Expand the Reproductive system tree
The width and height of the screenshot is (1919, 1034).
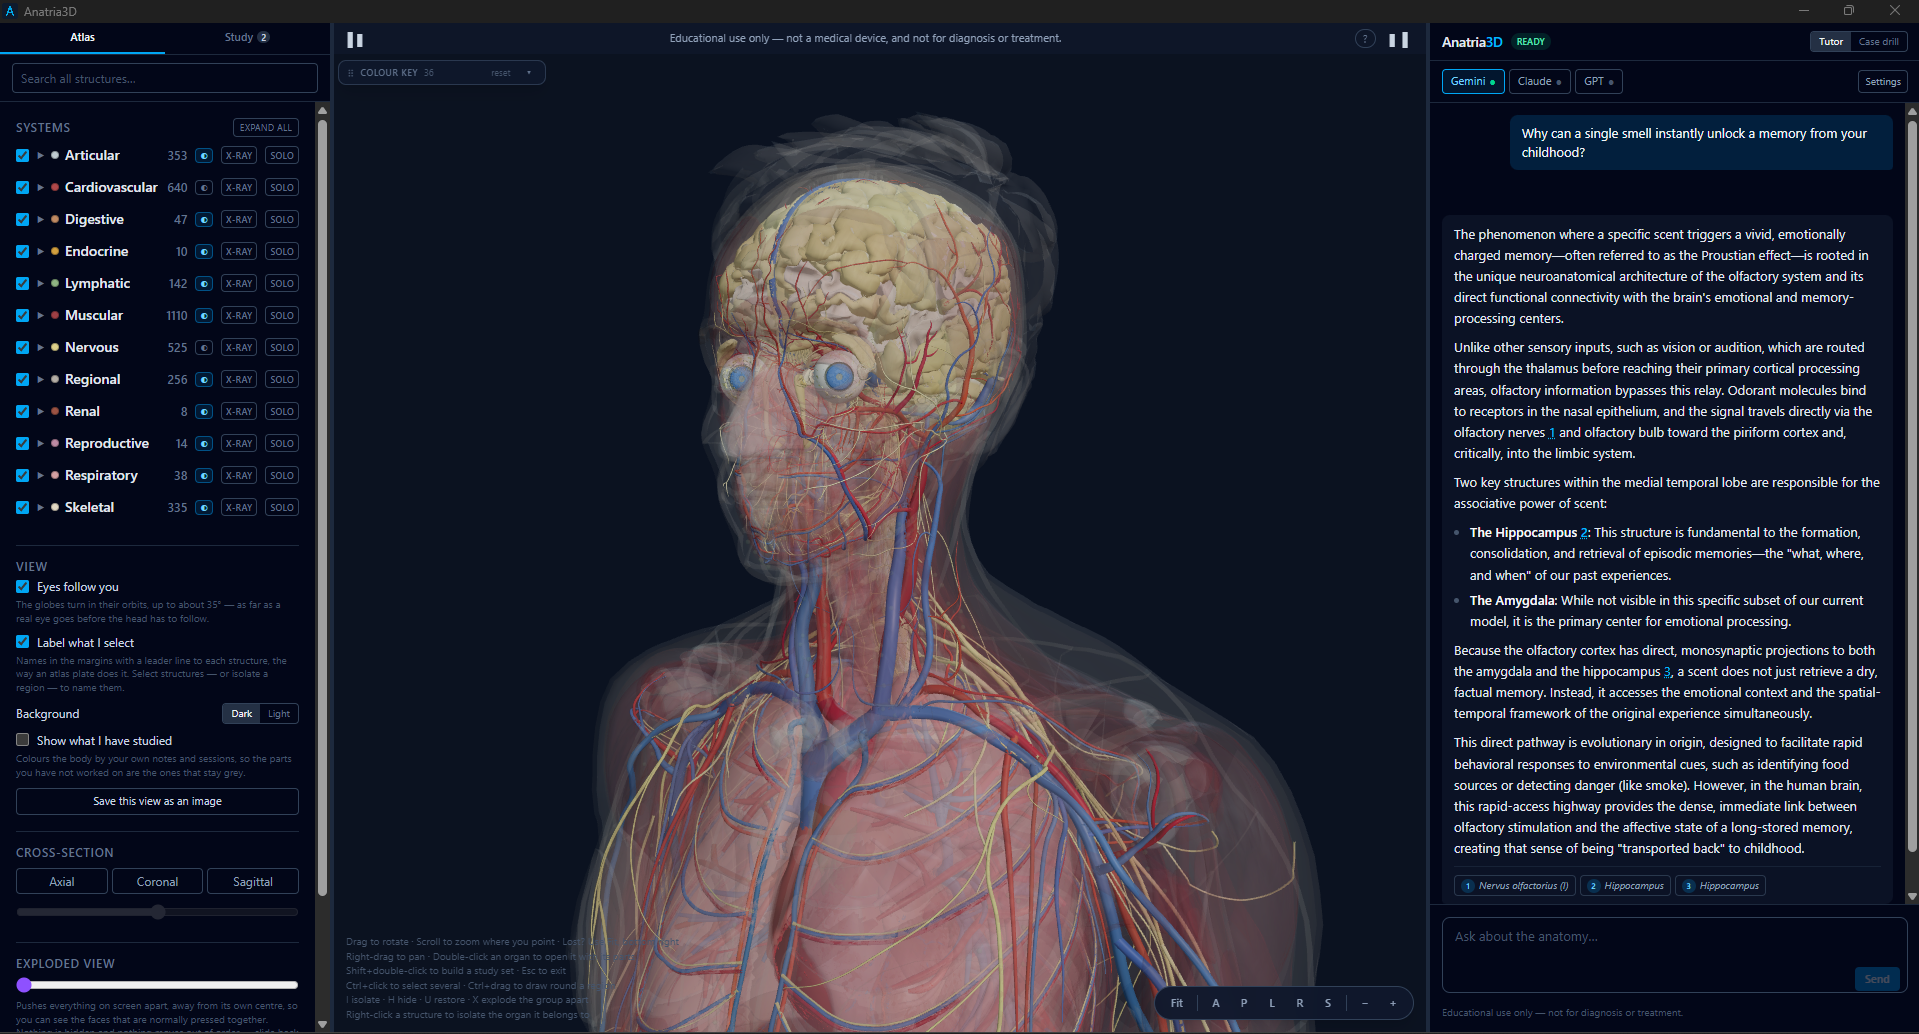pos(40,444)
